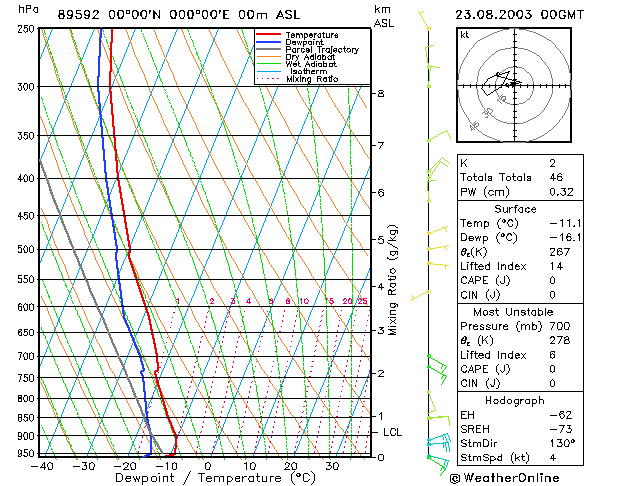Click the K index value 2
Screen dimensions: 629x486
[x=553, y=163]
